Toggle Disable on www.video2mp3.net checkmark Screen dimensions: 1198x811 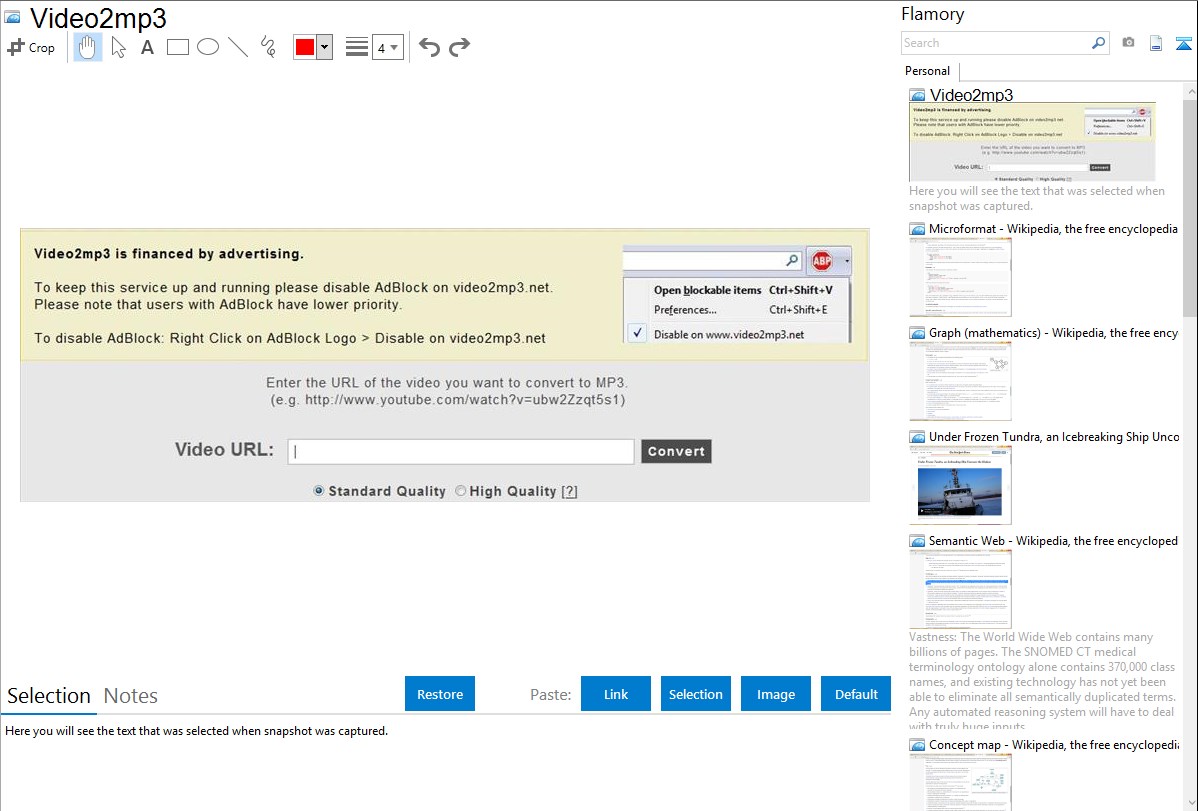click(x=637, y=333)
